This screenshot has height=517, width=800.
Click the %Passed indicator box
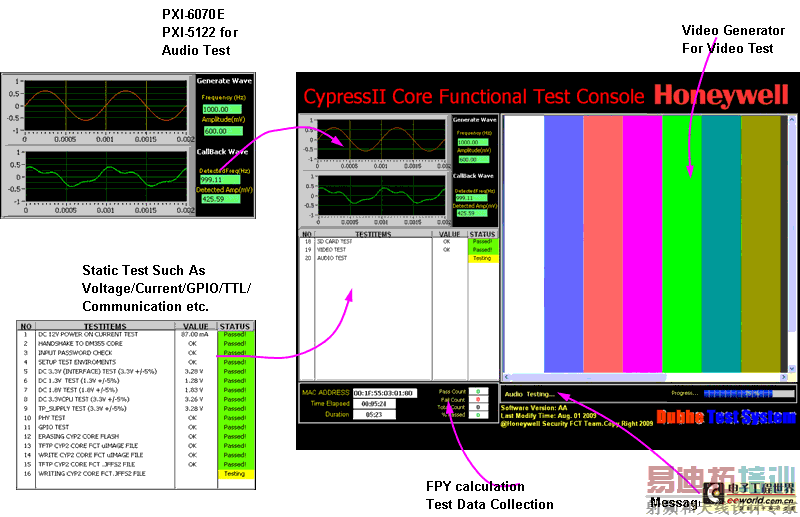pyautogui.click(x=478, y=415)
